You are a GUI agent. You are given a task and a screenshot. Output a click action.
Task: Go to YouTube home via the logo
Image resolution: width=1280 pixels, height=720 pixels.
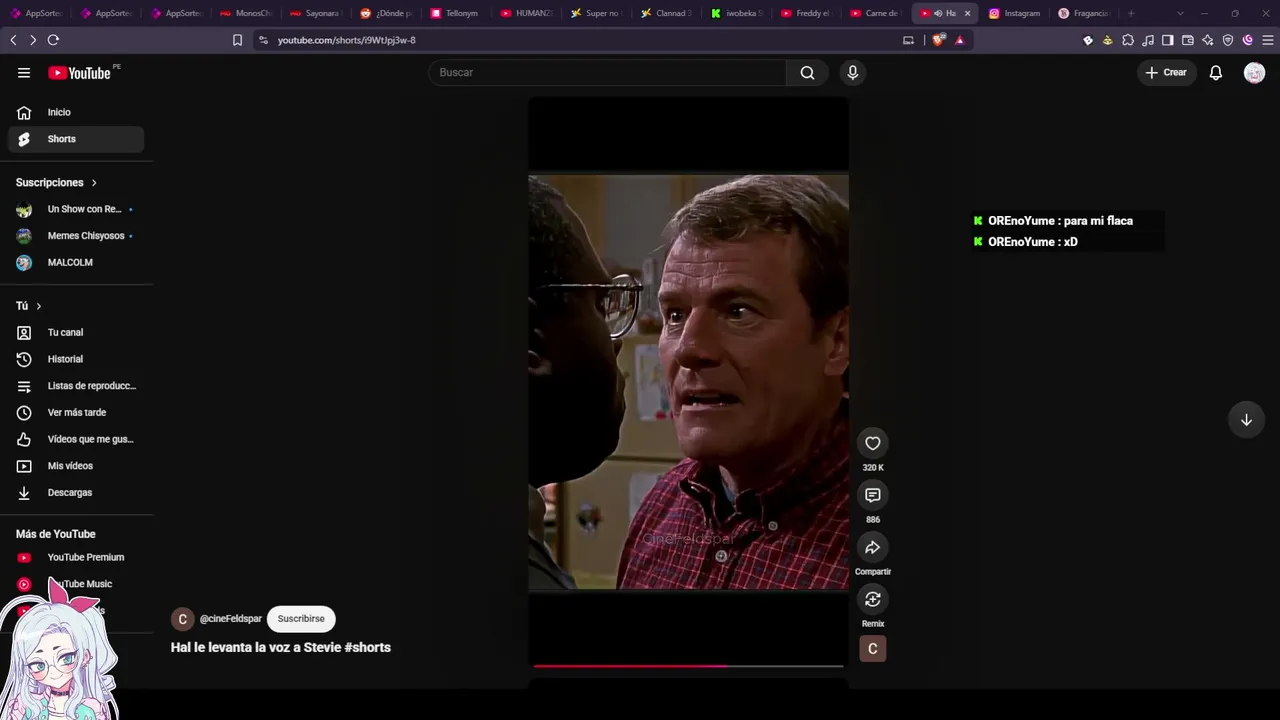click(79, 72)
